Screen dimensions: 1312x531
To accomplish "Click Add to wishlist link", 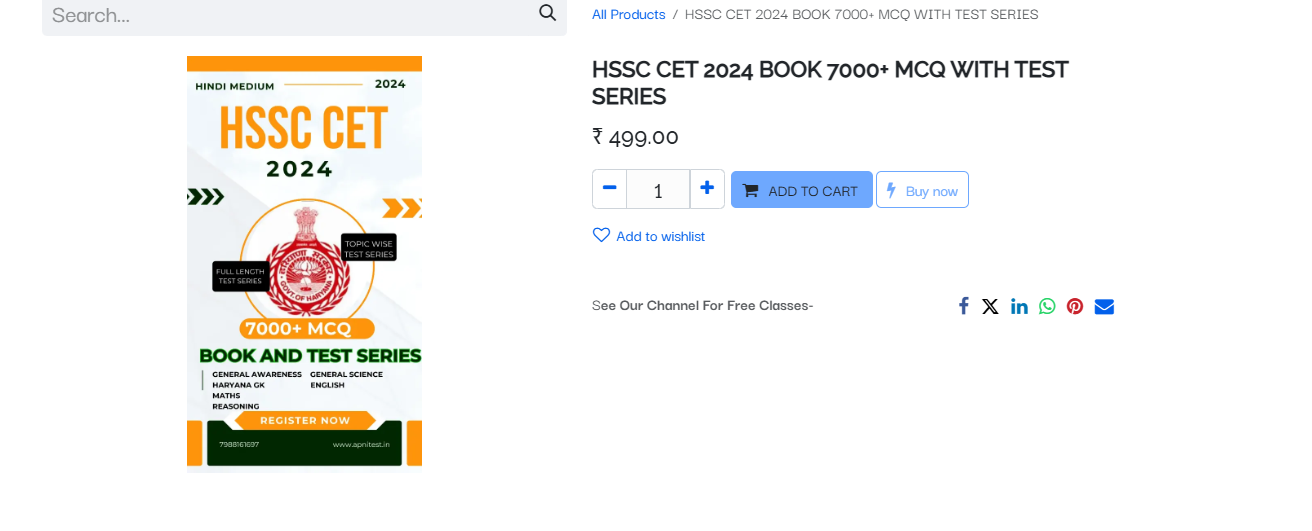I will 660,236.
